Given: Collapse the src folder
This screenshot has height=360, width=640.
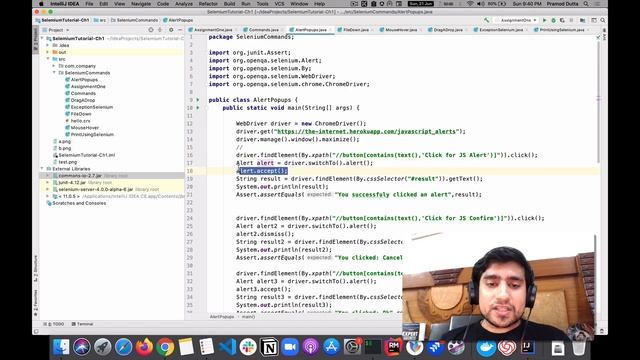Looking at the screenshot, I should [48, 59].
